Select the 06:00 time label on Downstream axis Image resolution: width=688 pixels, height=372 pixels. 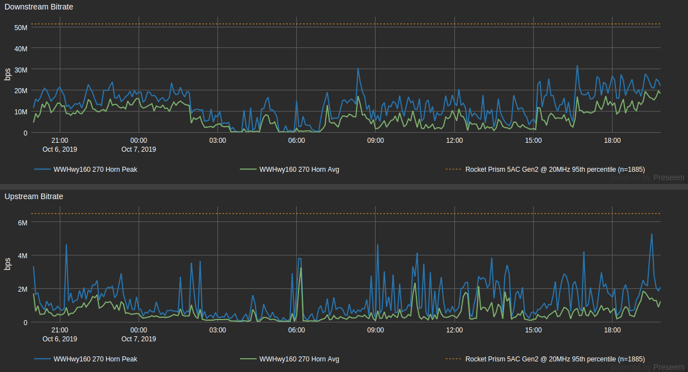click(x=297, y=140)
